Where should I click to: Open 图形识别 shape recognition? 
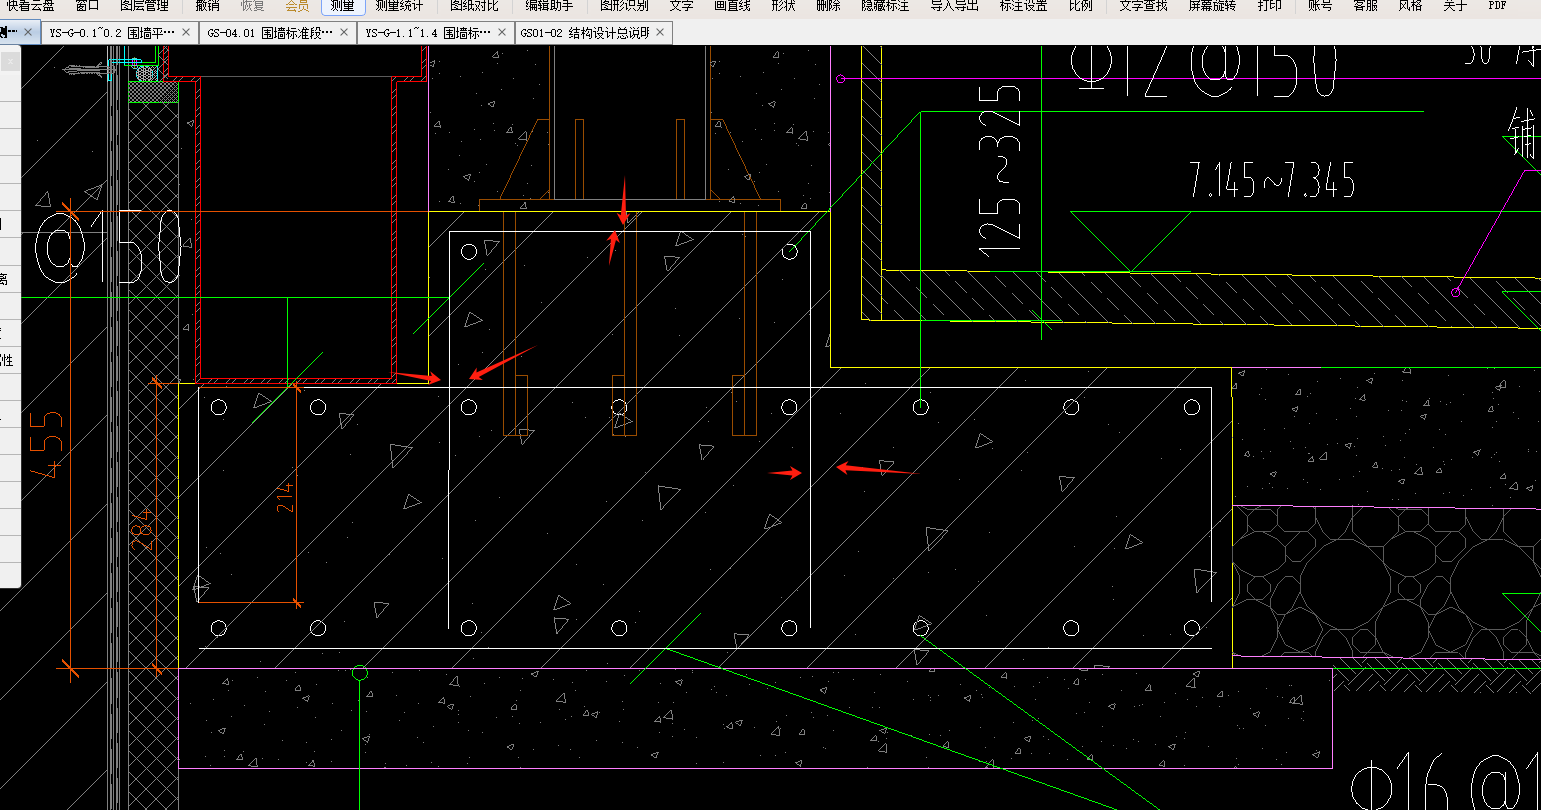pyautogui.click(x=624, y=6)
